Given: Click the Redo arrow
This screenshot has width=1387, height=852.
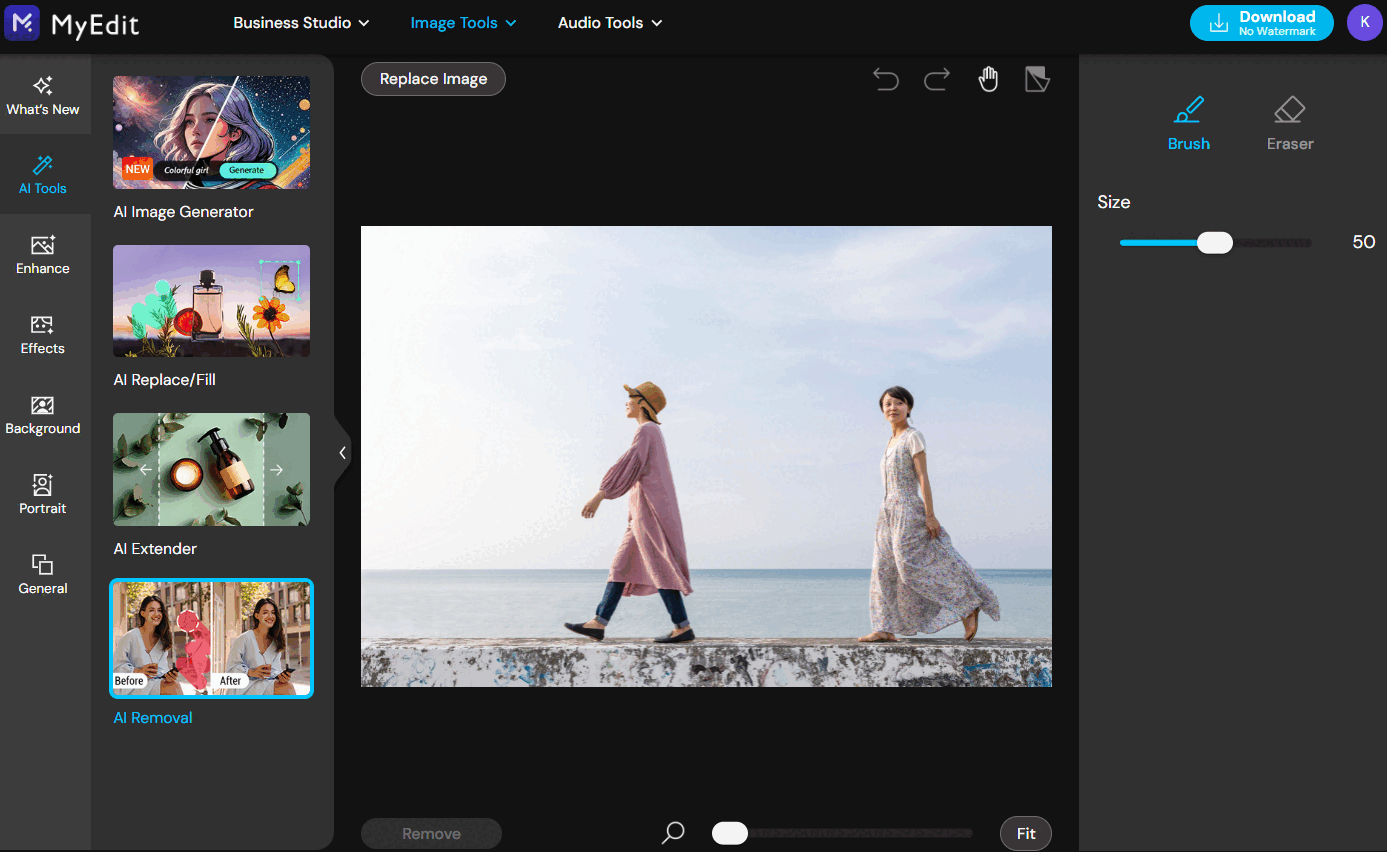Looking at the screenshot, I should point(937,79).
